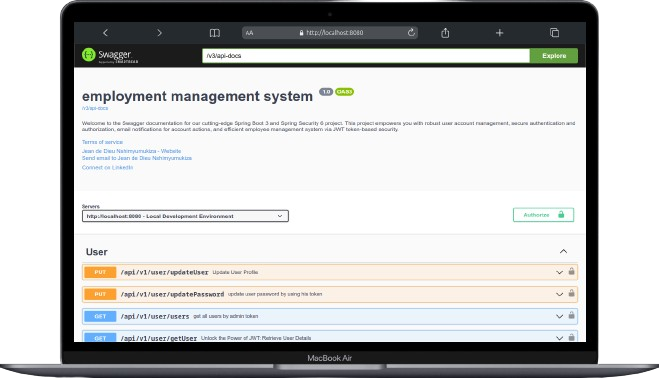This screenshot has width=659, height=378.
Task: Show all tabs overview icon
Action: pos(554,33)
